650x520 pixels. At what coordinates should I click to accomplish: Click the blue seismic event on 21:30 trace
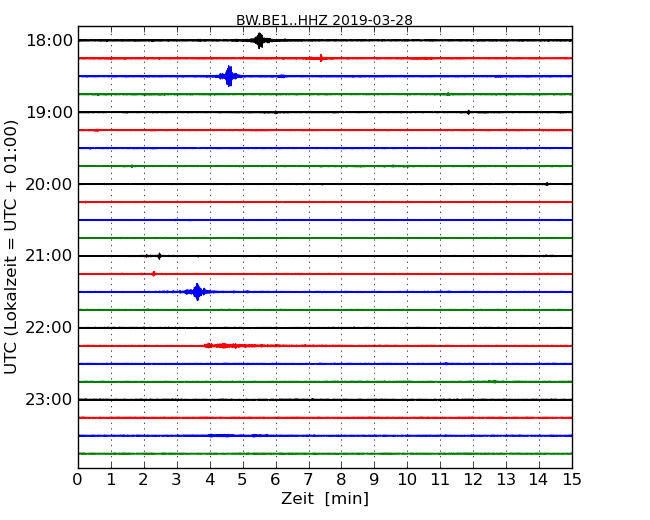point(197,292)
